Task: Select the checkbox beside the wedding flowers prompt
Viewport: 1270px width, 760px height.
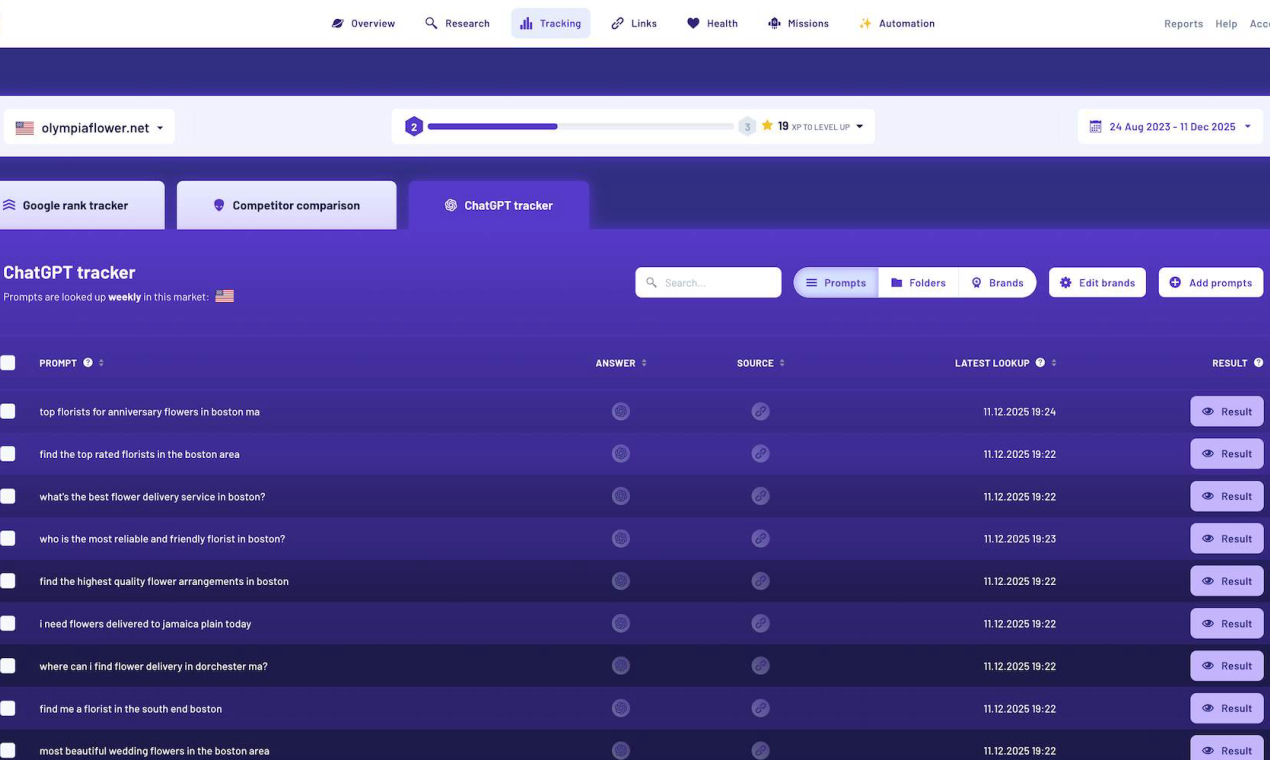Action: [8, 750]
